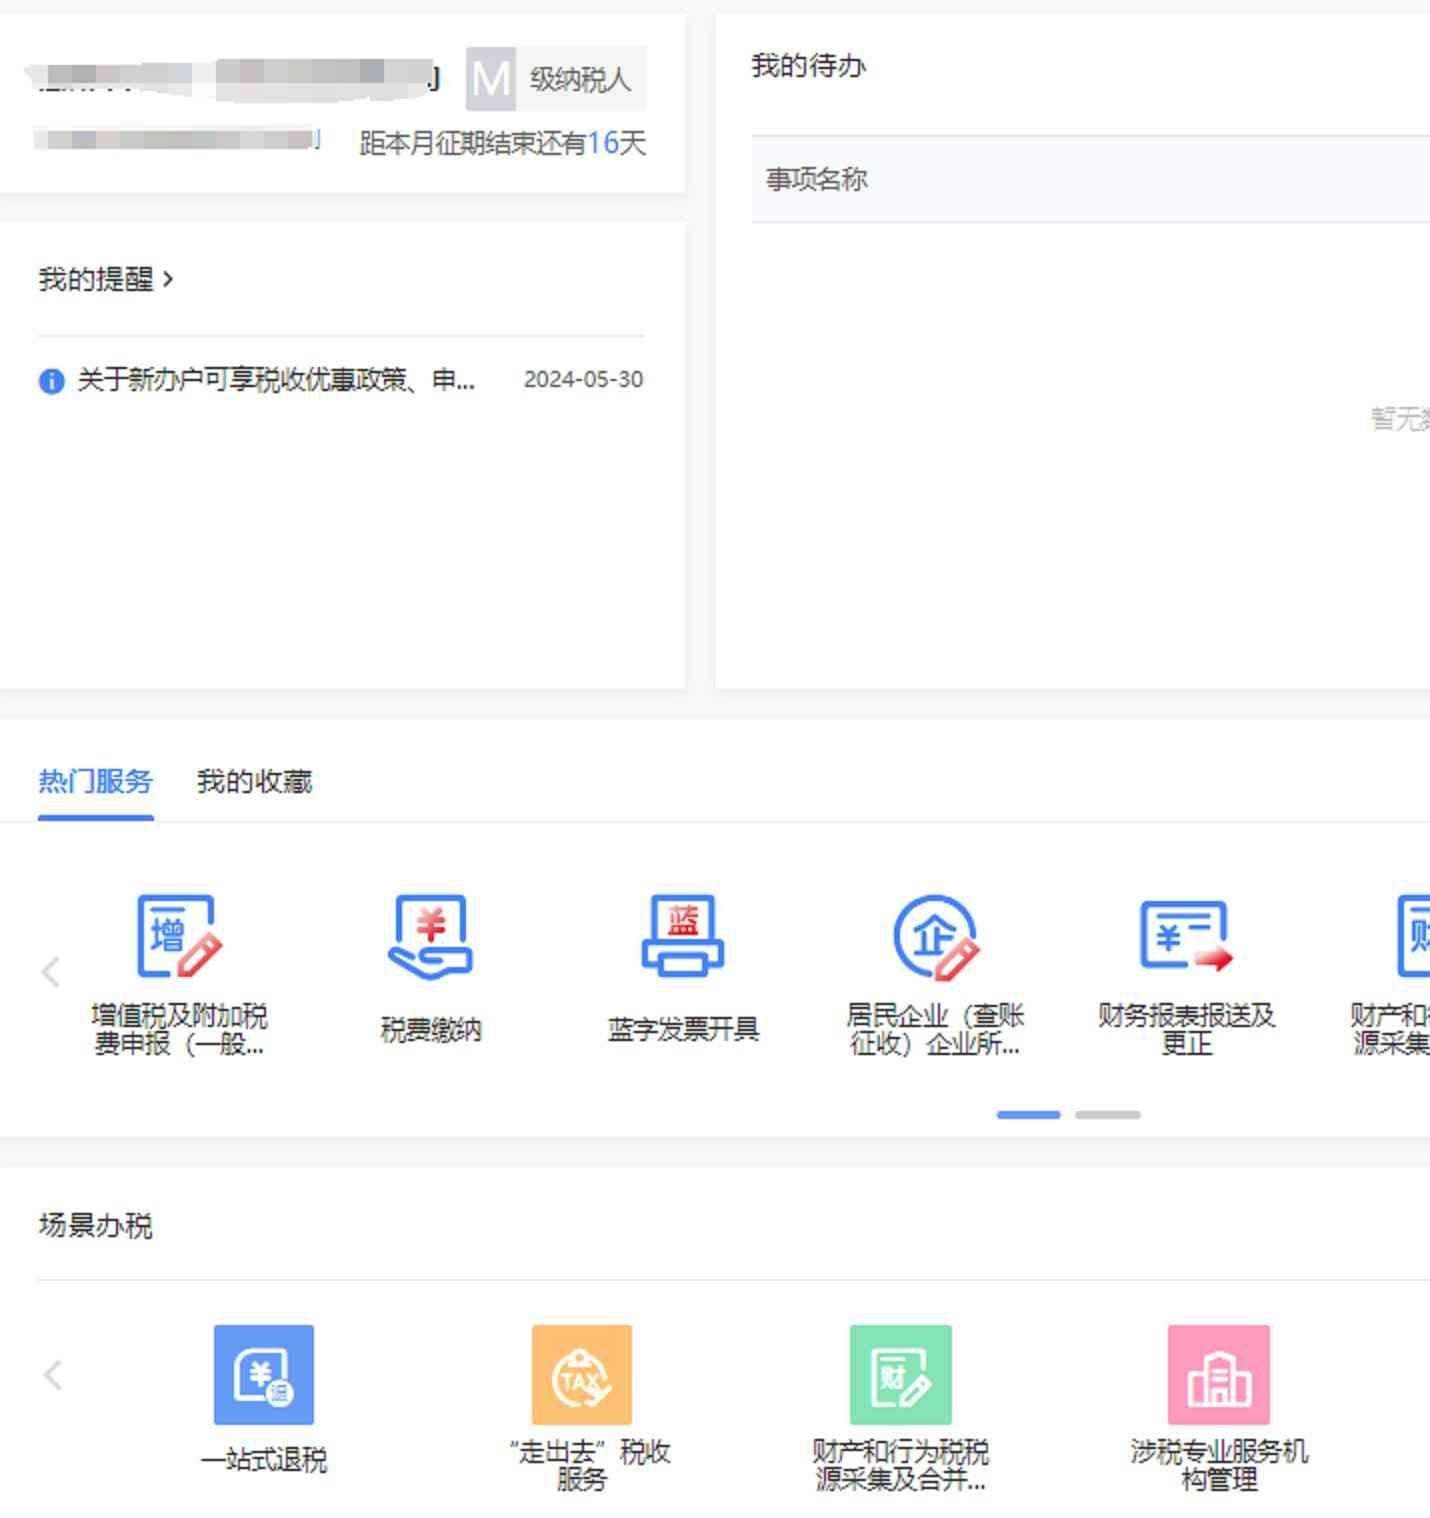Image resolution: width=1430 pixels, height=1518 pixels.
Task: Open the 财务报表报送及更正 icon
Action: (x=1186, y=937)
